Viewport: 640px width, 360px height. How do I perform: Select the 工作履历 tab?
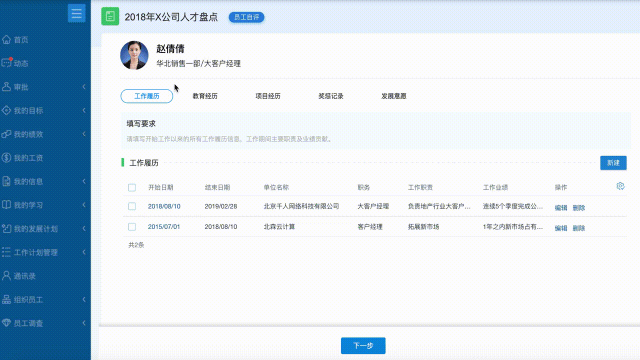tap(147, 96)
